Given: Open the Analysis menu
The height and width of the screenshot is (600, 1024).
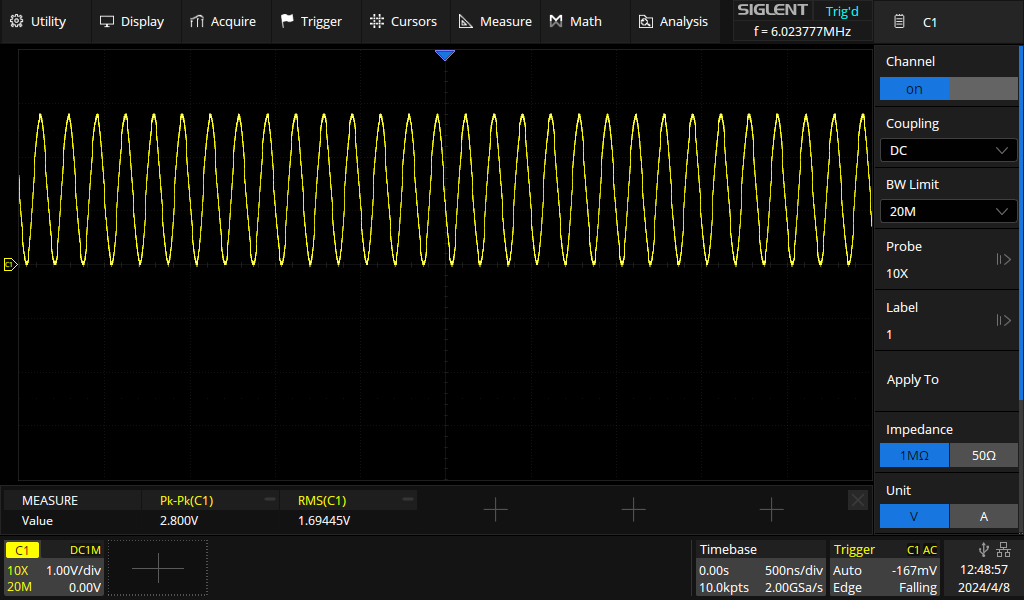Looking at the screenshot, I should [x=673, y=21].
